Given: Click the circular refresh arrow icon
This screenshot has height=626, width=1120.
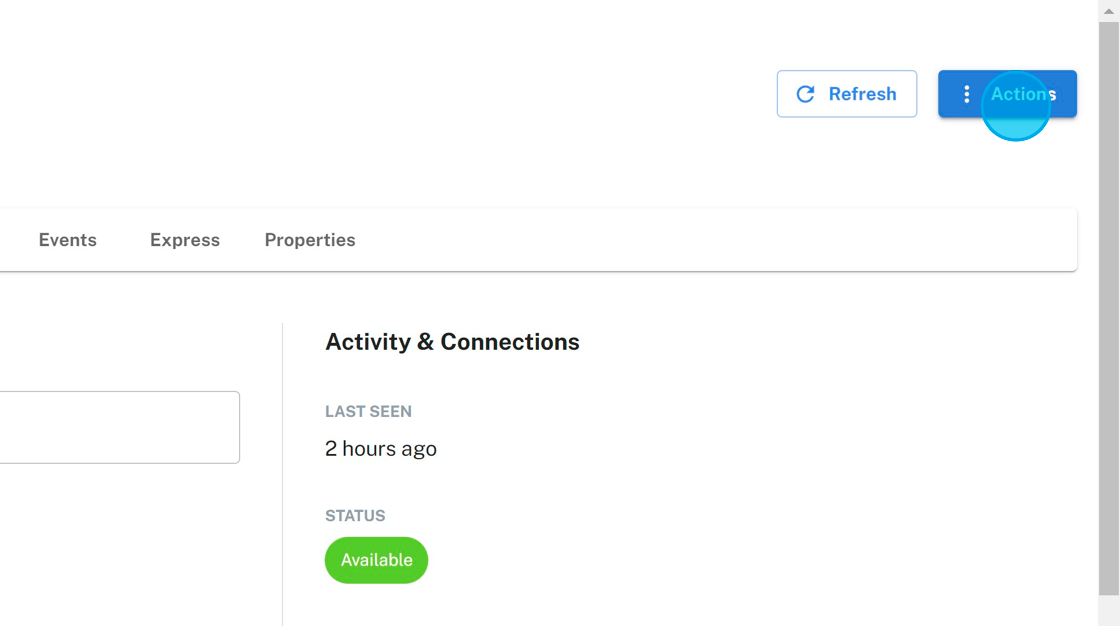Looking at the screenshot, I should point(805,94).
